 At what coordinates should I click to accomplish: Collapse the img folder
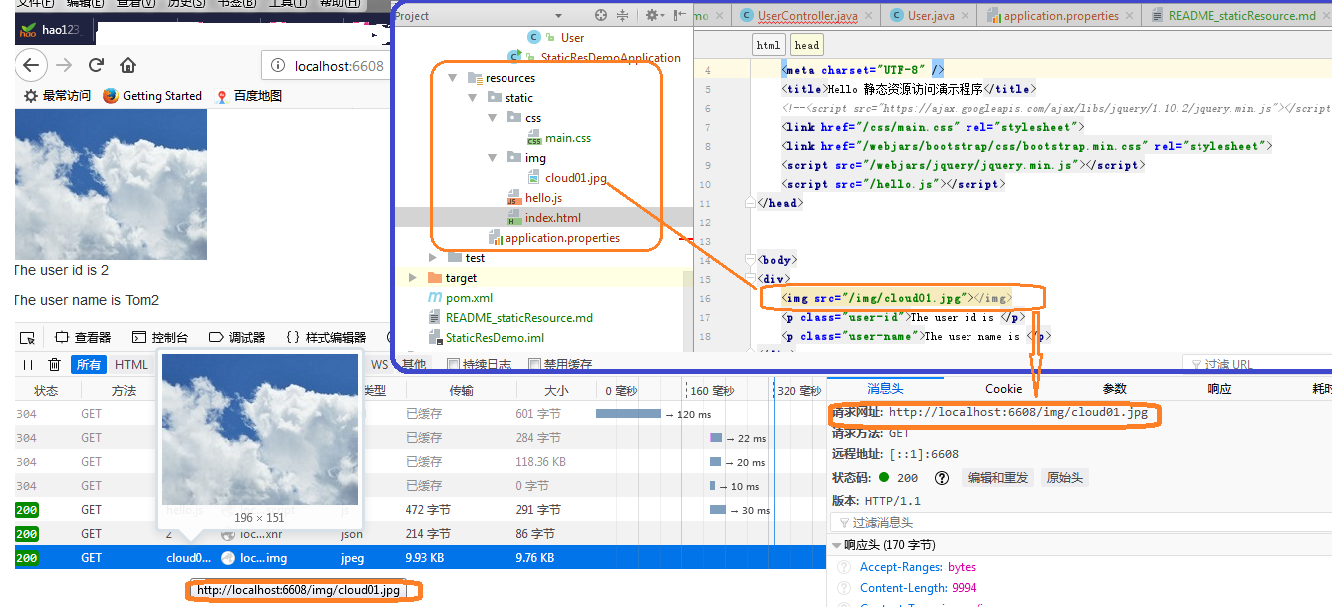click(492, 158)
